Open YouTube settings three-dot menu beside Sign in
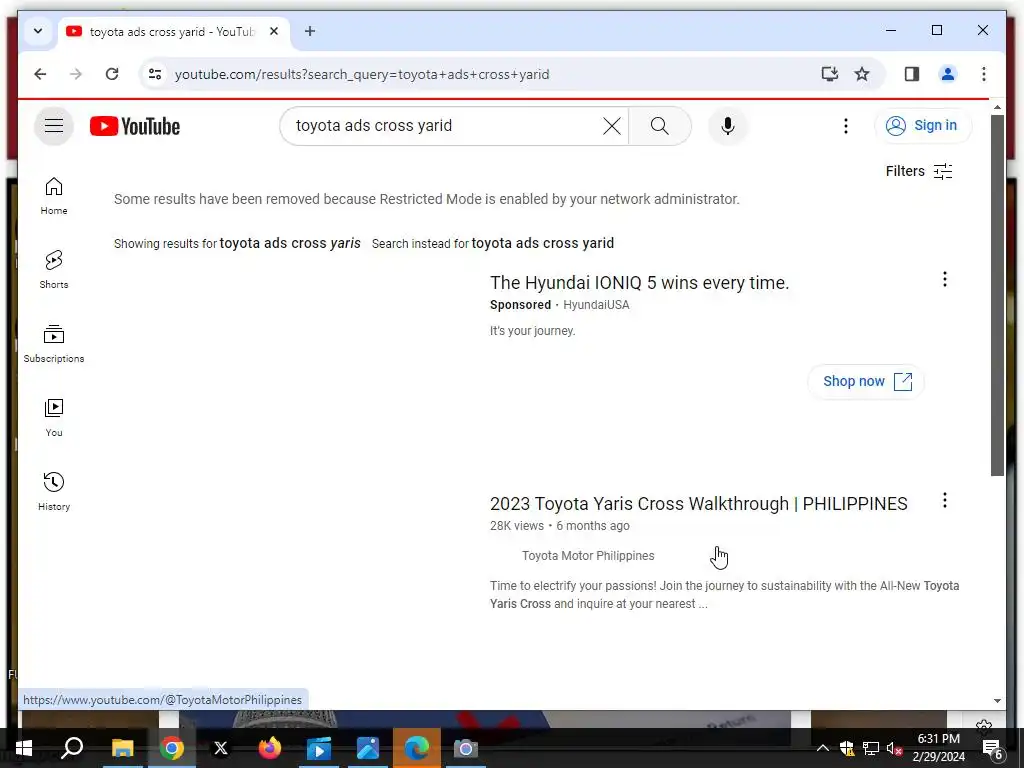The height and width of the screenshot is (768, 1024). (846, 125)
